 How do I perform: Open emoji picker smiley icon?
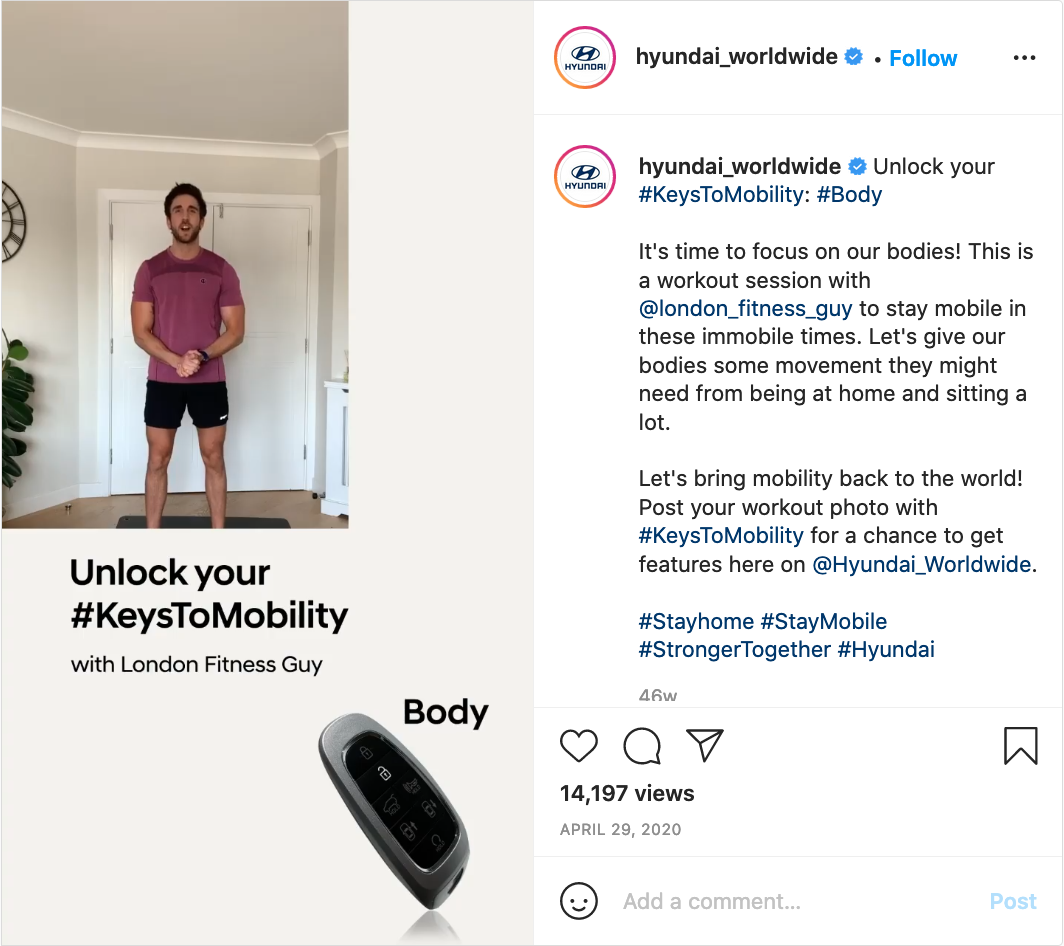click(579, 901)
